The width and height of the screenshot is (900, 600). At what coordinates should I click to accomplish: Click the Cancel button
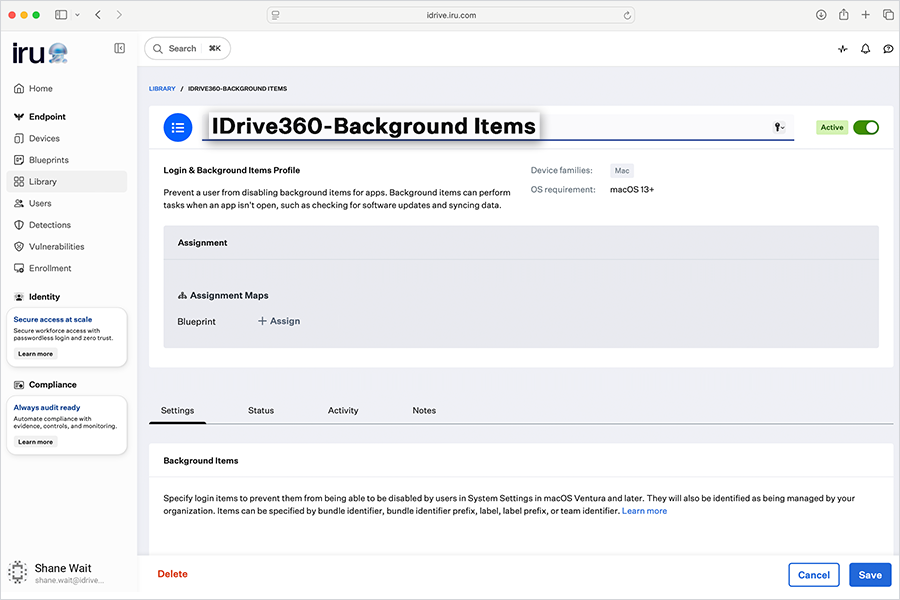(813, 575)
